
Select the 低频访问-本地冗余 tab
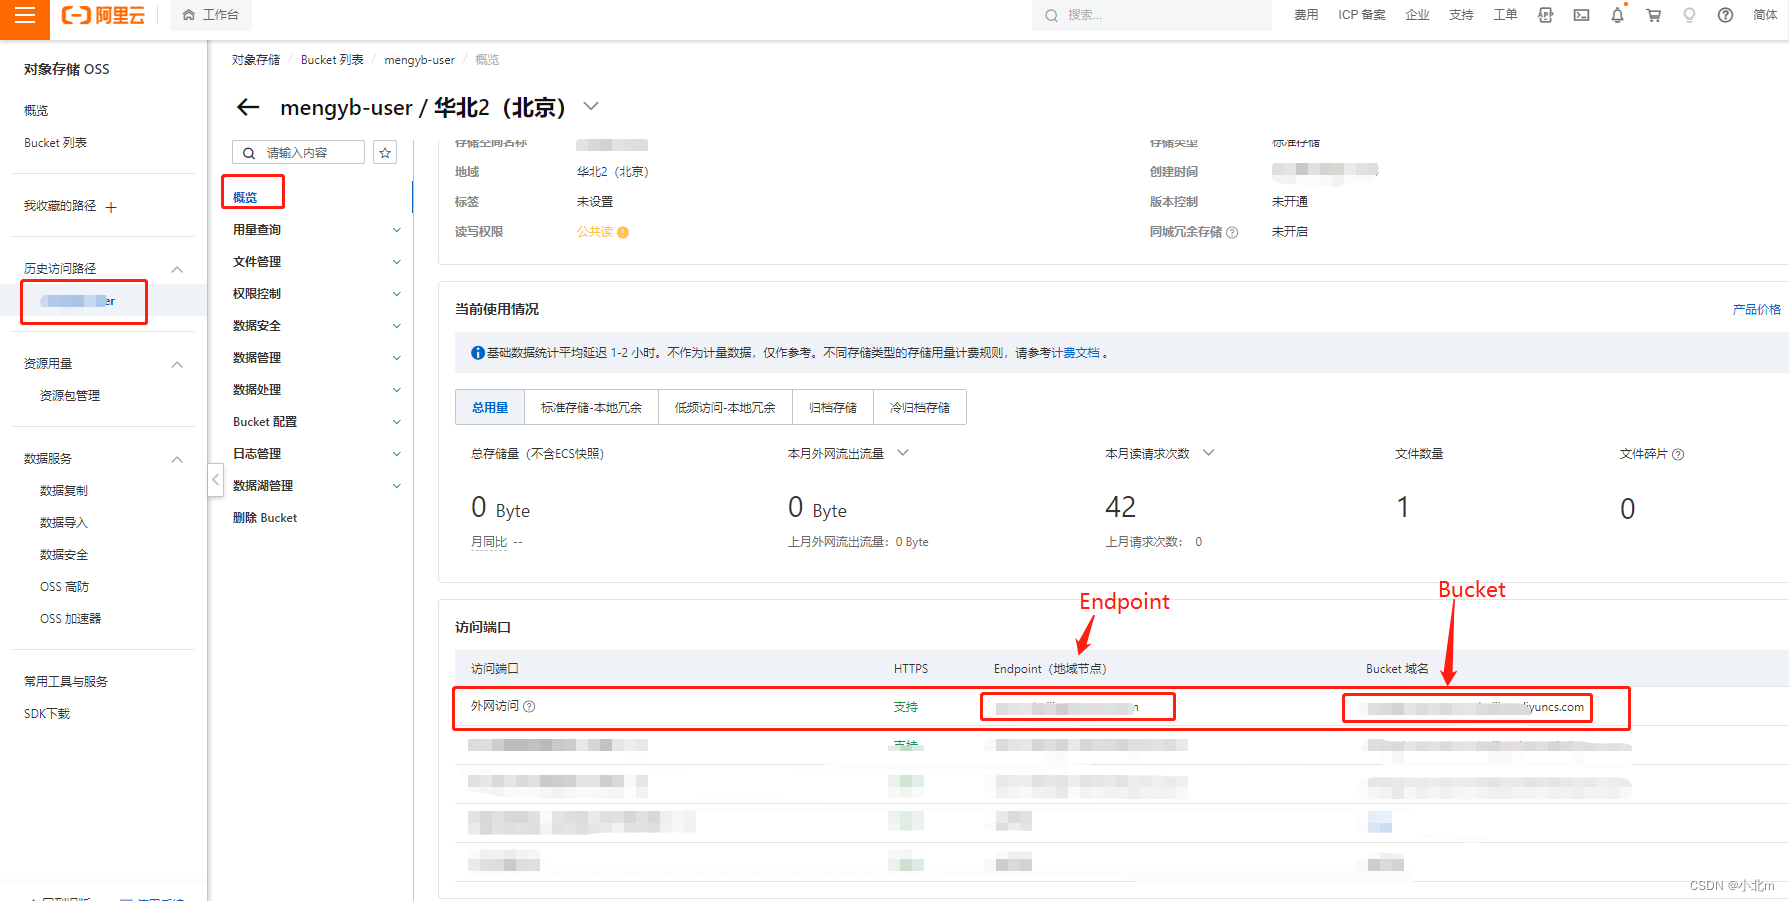pyautogui.click(x=725, y=407)
